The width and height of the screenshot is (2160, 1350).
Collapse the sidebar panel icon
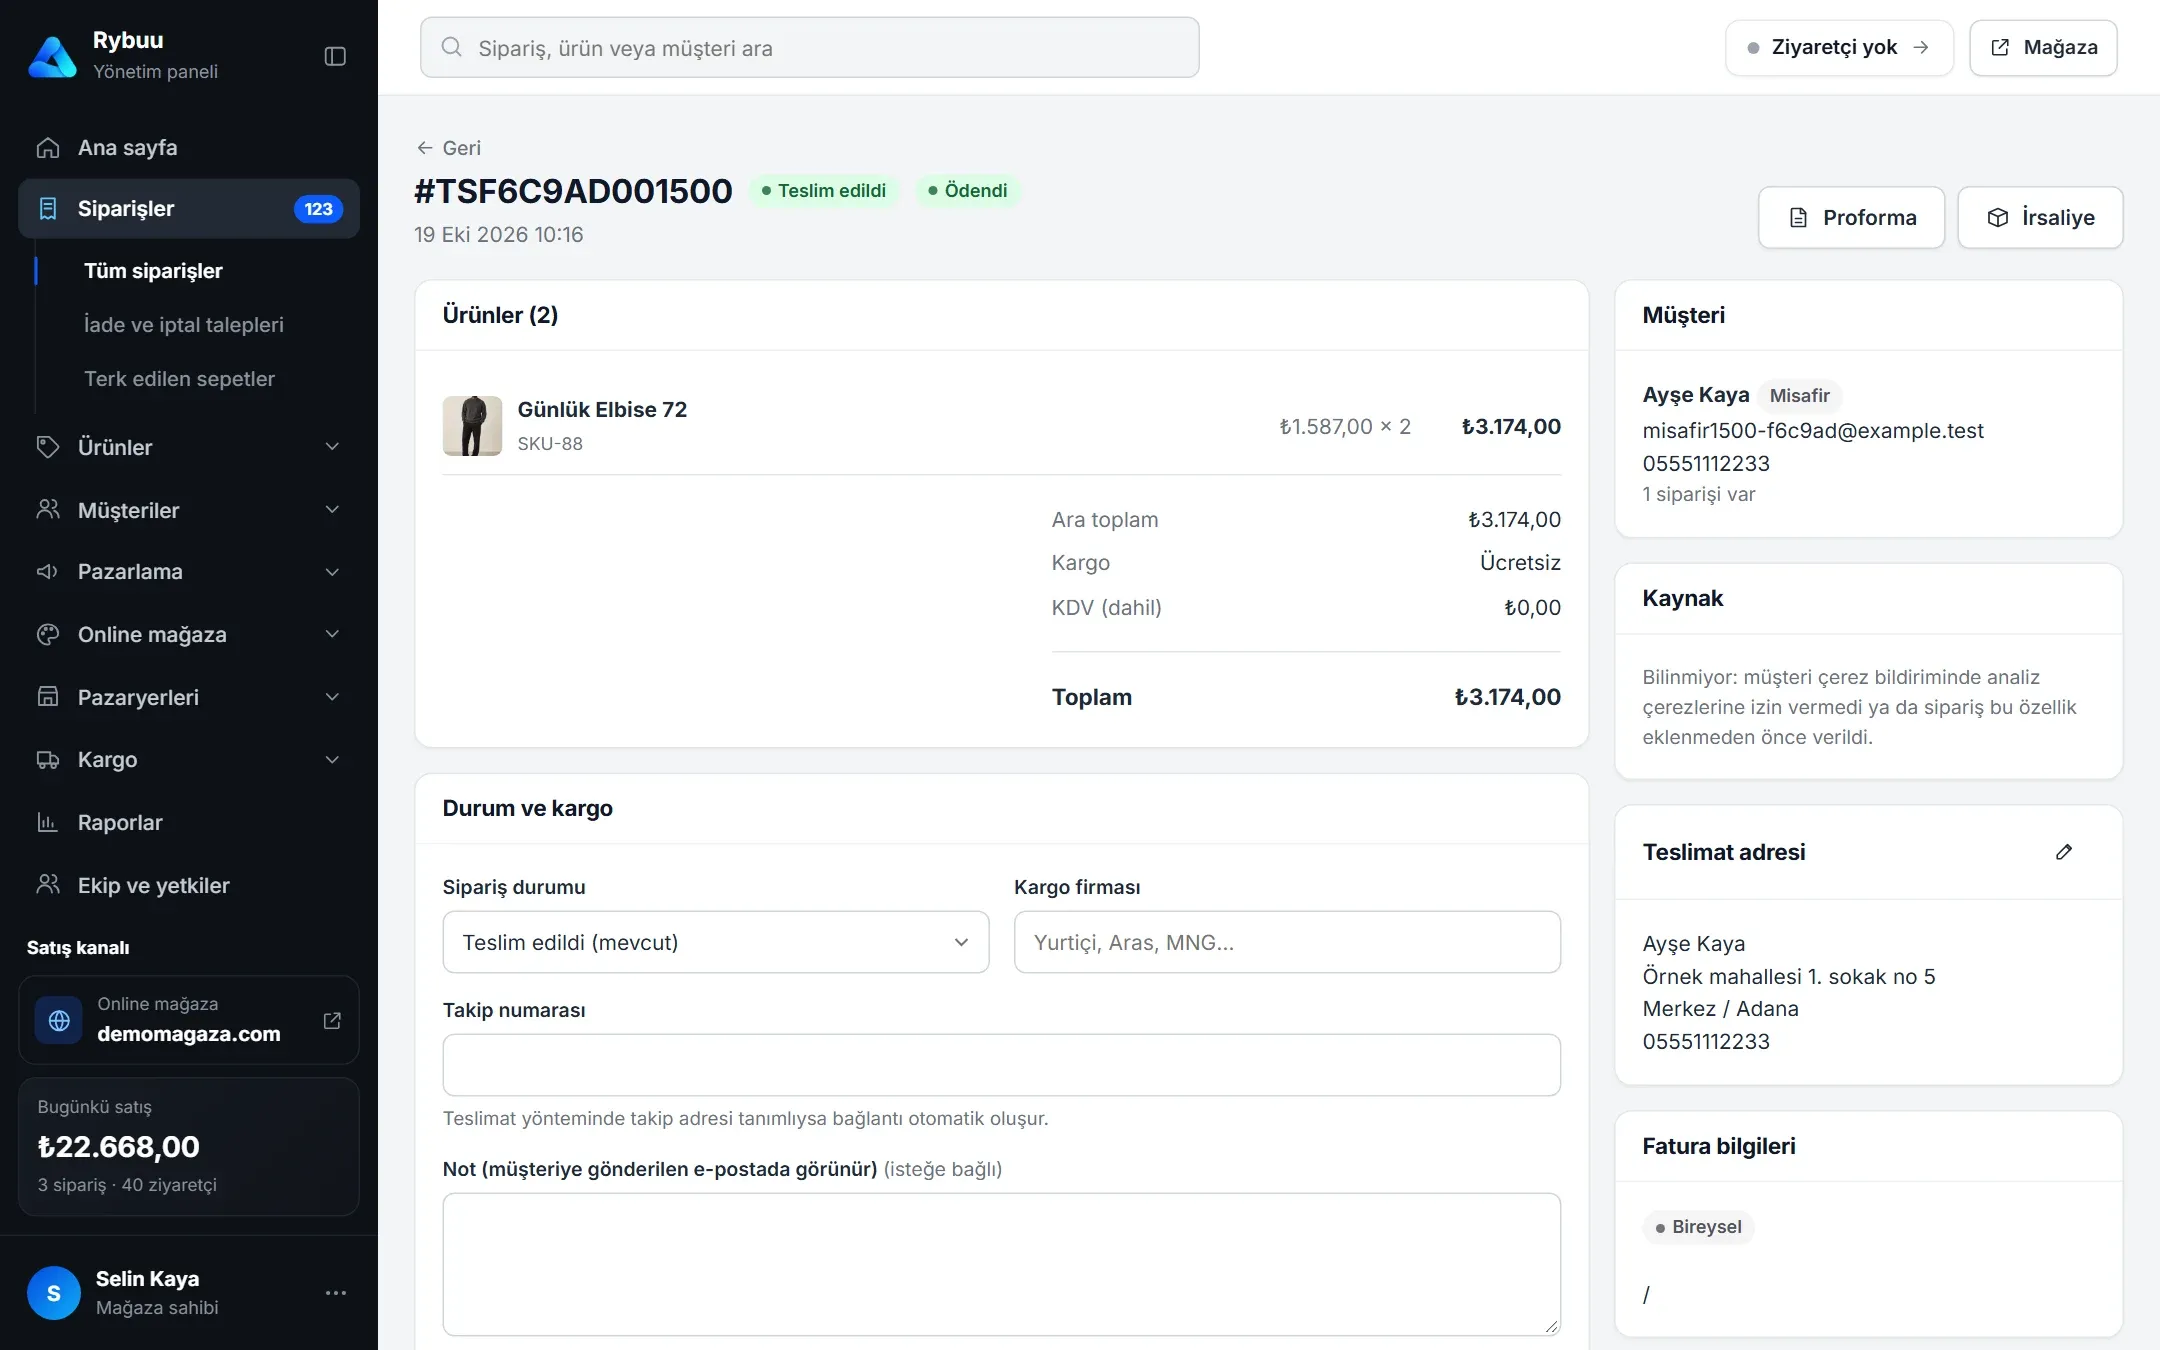(335, 56)
